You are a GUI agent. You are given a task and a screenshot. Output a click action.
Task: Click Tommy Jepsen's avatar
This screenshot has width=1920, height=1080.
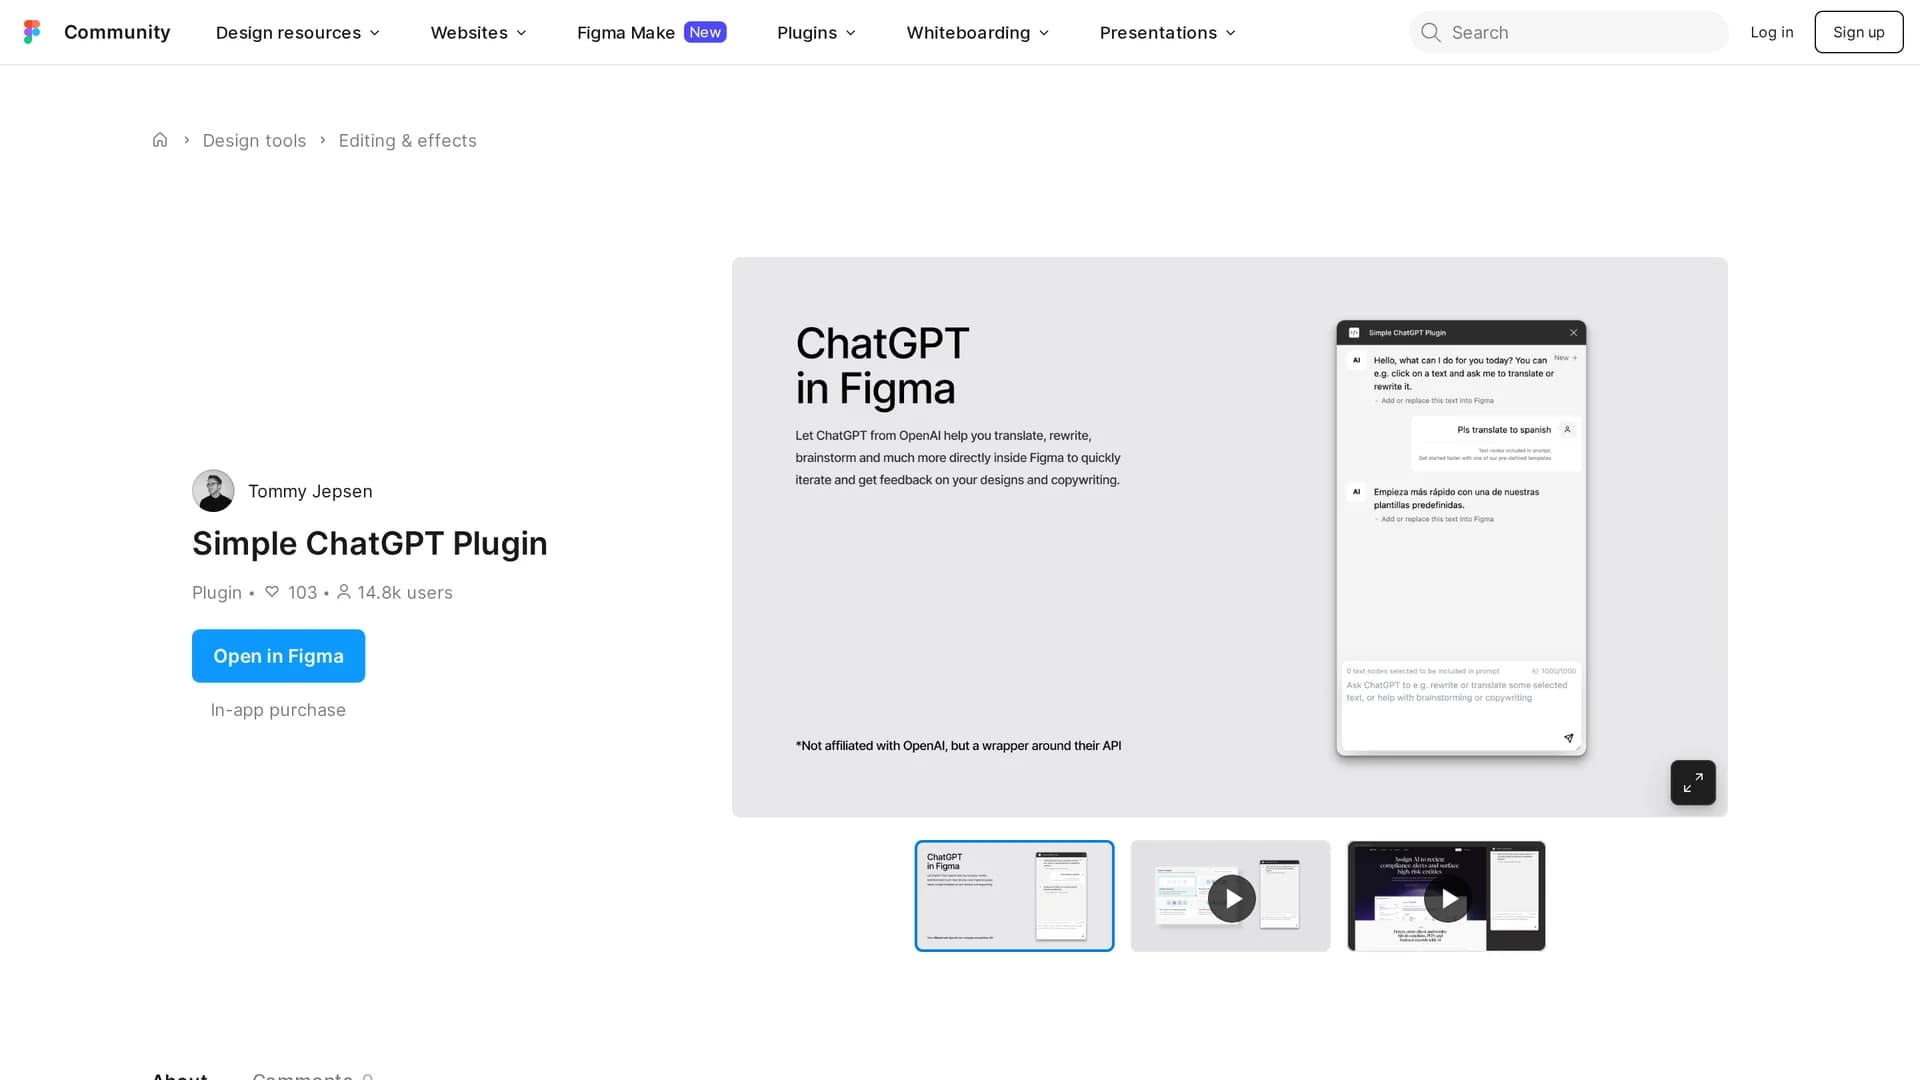(x=213, y=491)
